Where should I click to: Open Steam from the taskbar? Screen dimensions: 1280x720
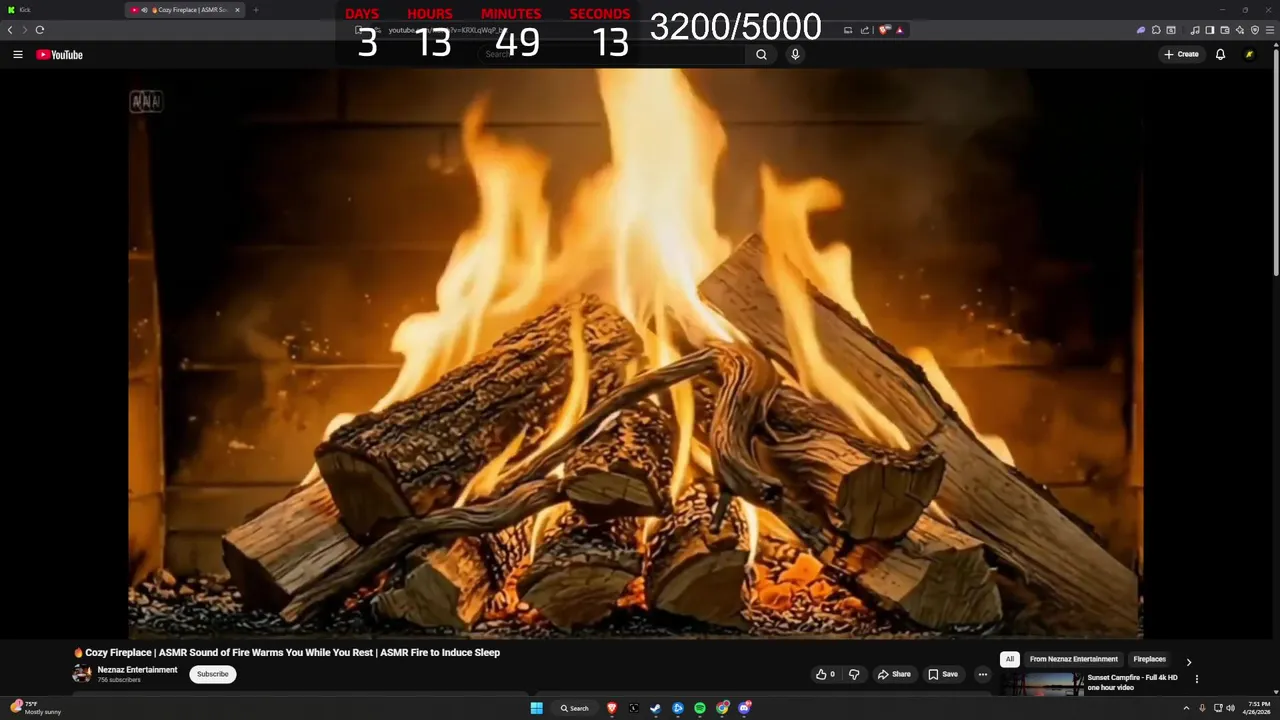coord(656,708)
